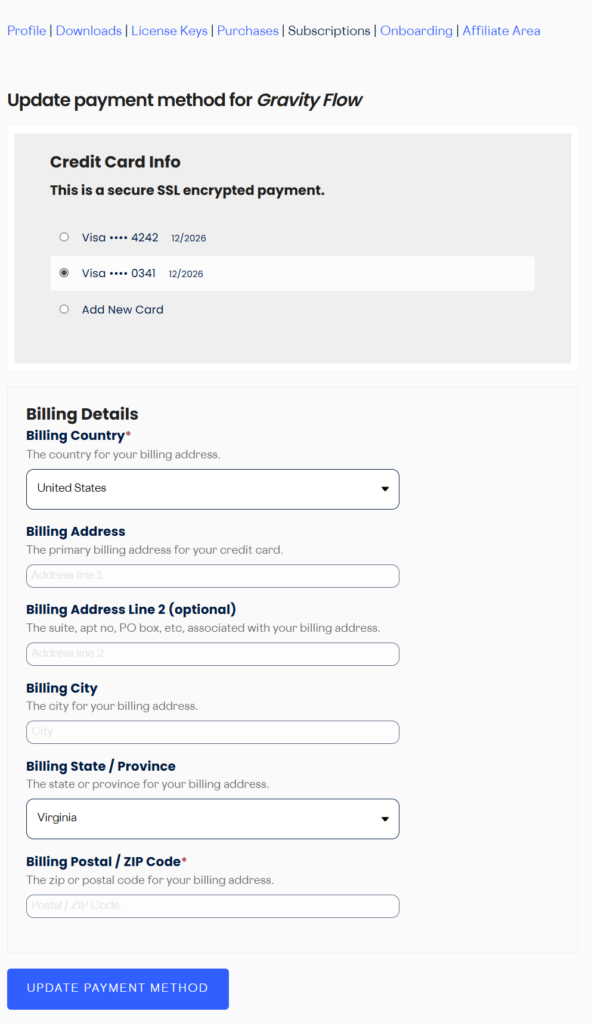Viewport: 592px width, 1024px height.
Task: Expand the United States country selector
Action: coord(212,489)
